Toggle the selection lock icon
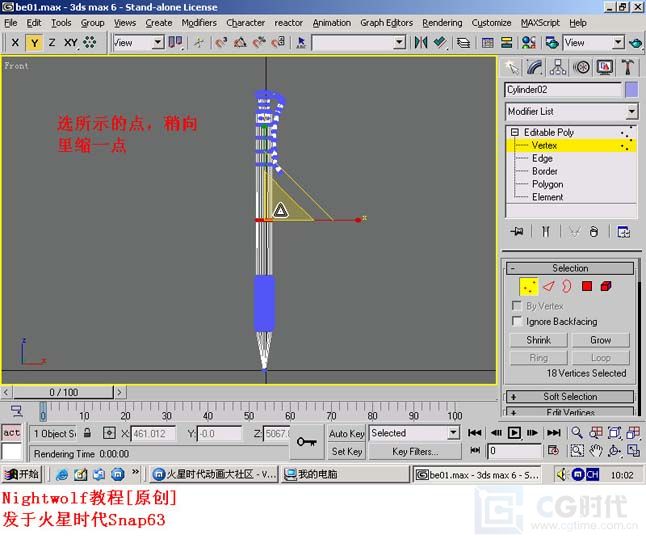 [87, 433]
